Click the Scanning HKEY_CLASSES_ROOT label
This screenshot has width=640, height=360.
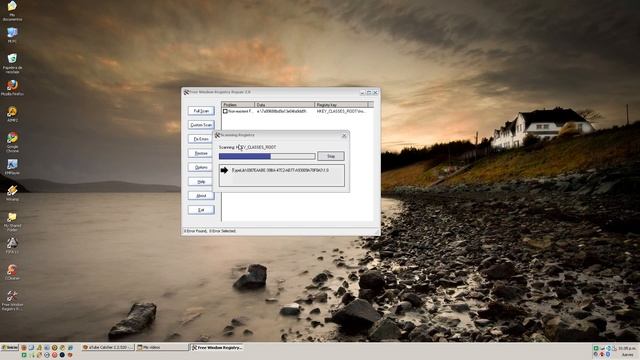click(247, 147)
